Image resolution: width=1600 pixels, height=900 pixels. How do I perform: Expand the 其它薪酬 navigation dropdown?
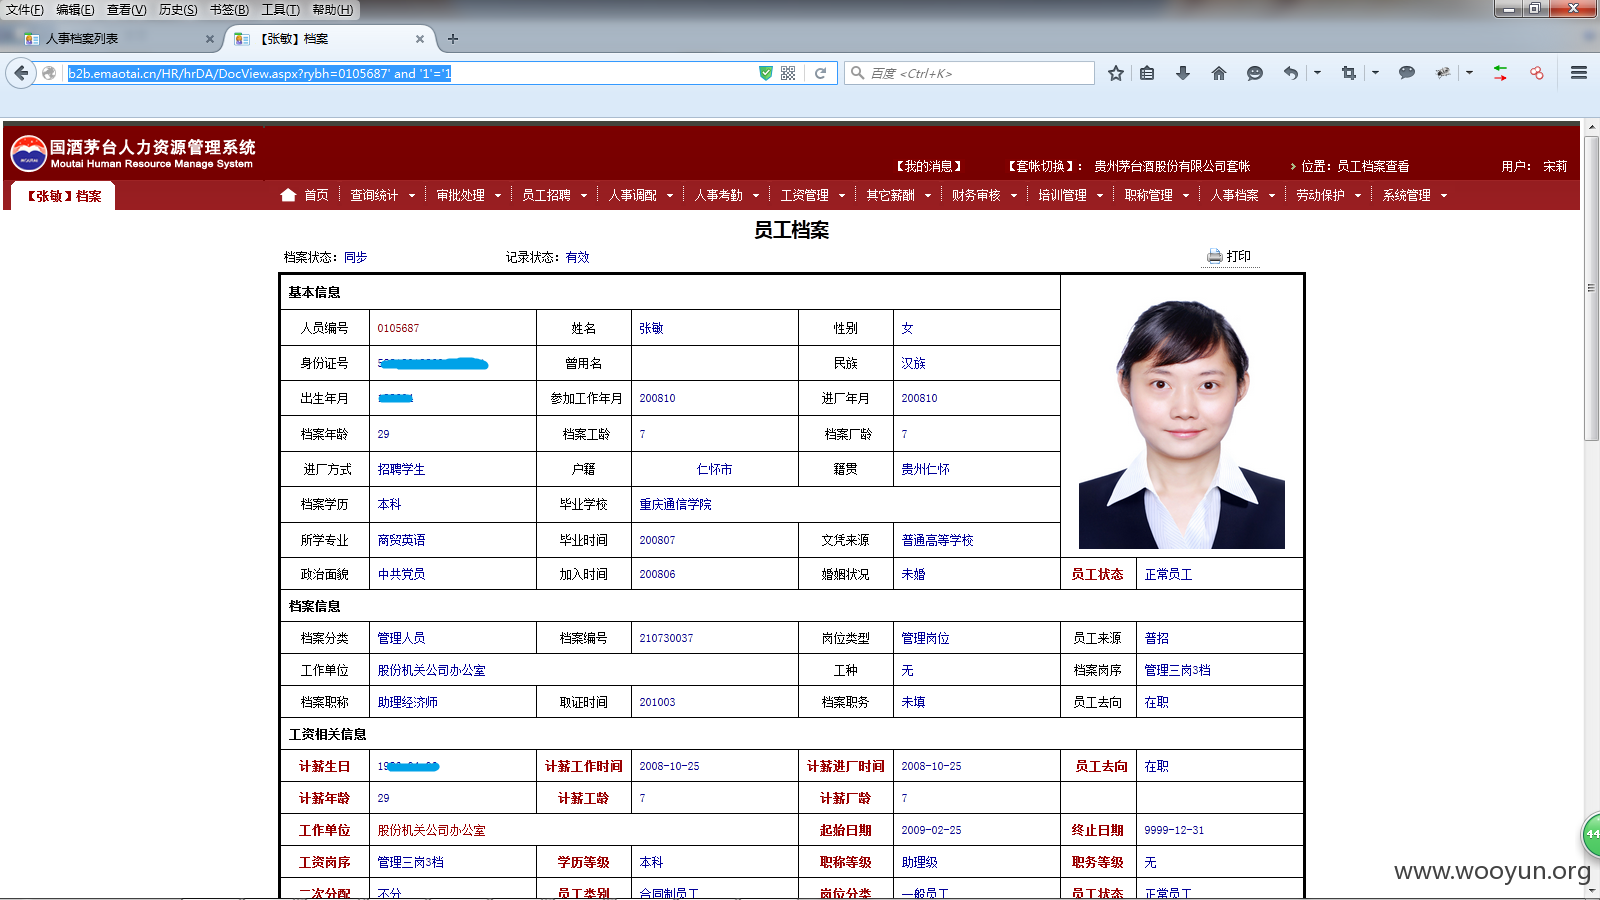point(928,196)
